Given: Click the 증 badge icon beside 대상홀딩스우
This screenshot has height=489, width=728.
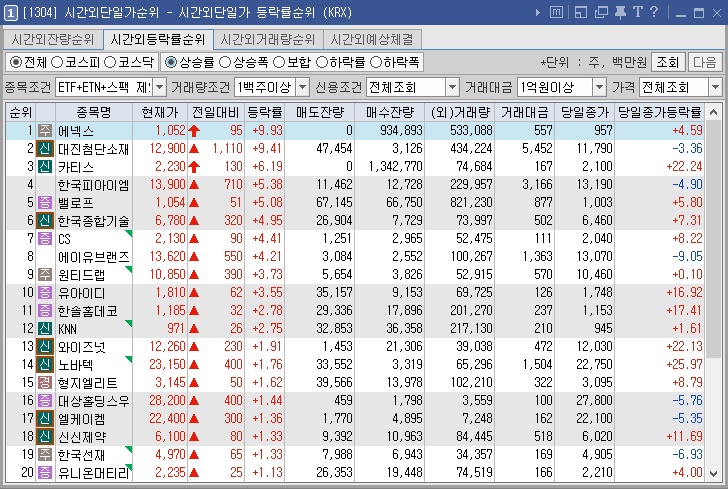Looking at the screenshot, I should point(45,401).
